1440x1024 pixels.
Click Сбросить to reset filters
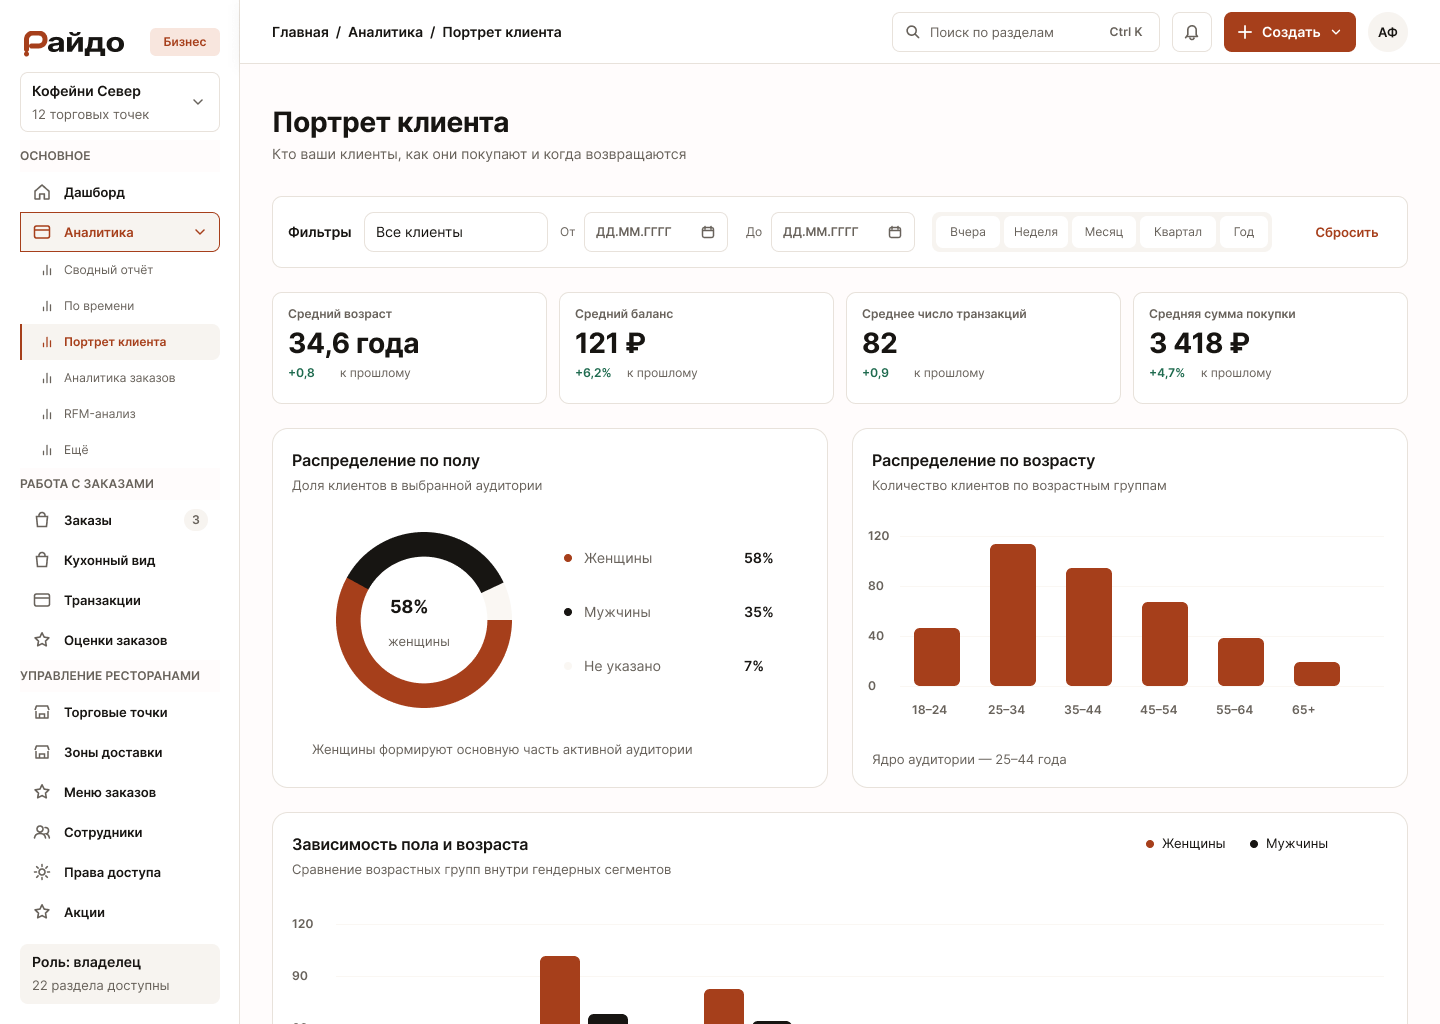click(1347, 232)
